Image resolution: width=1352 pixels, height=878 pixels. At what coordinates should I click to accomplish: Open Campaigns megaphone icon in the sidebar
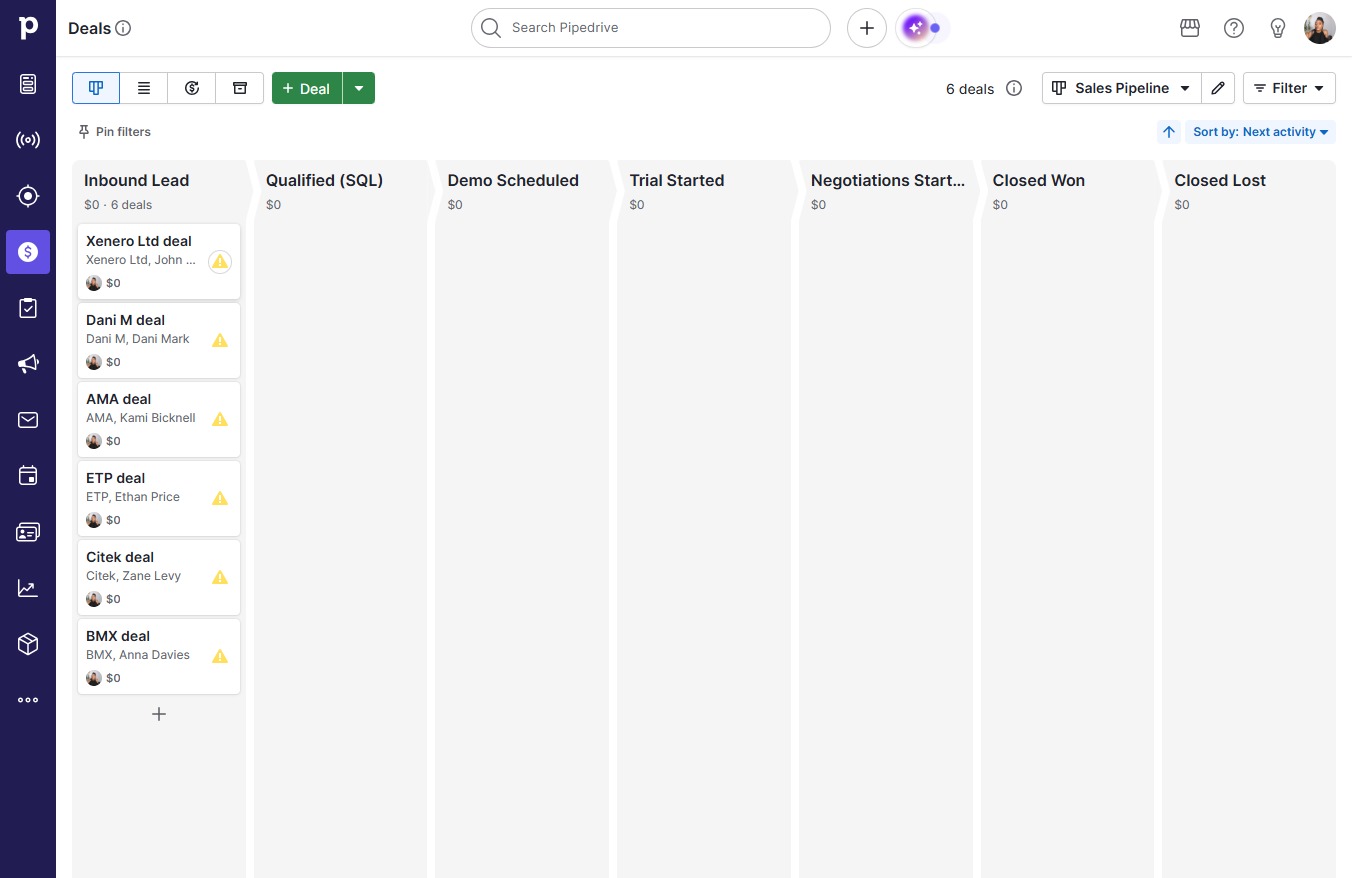(28, 364)
